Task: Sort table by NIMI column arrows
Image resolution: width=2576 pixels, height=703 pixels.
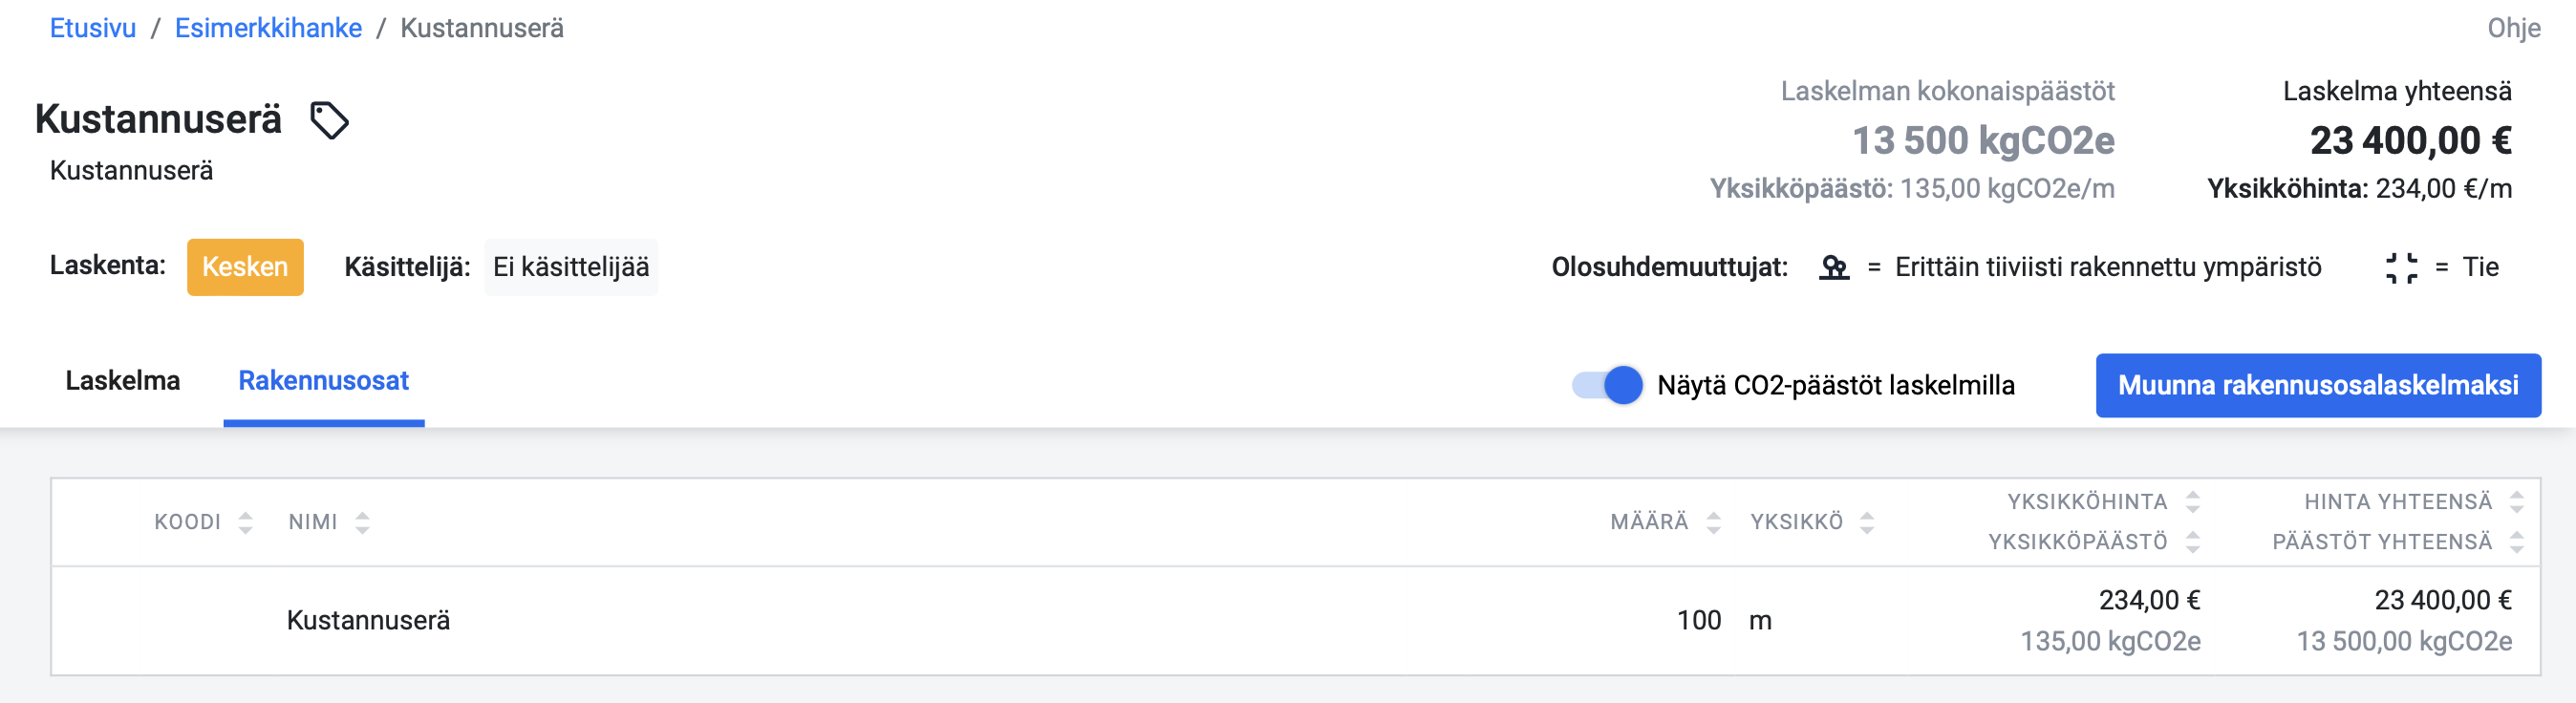Action: 363,522
